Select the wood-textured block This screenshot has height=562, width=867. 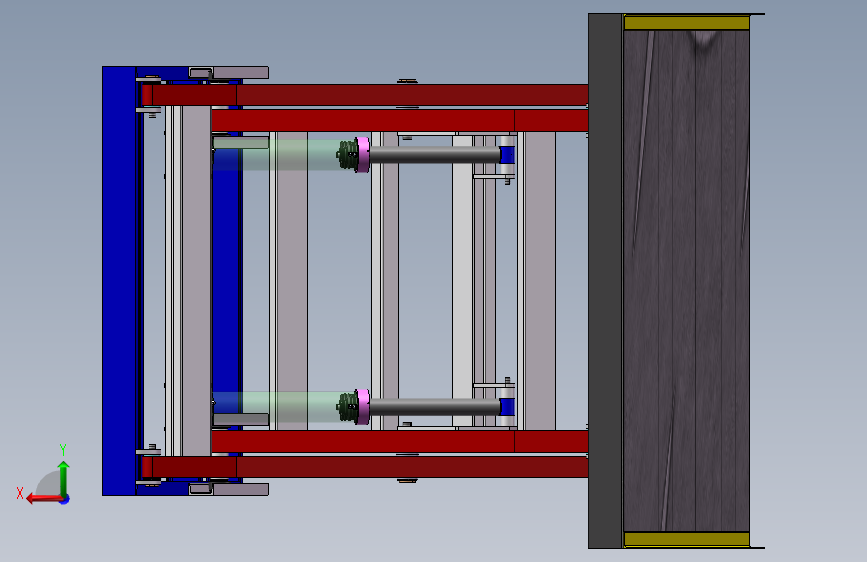[x=686, y=281]
